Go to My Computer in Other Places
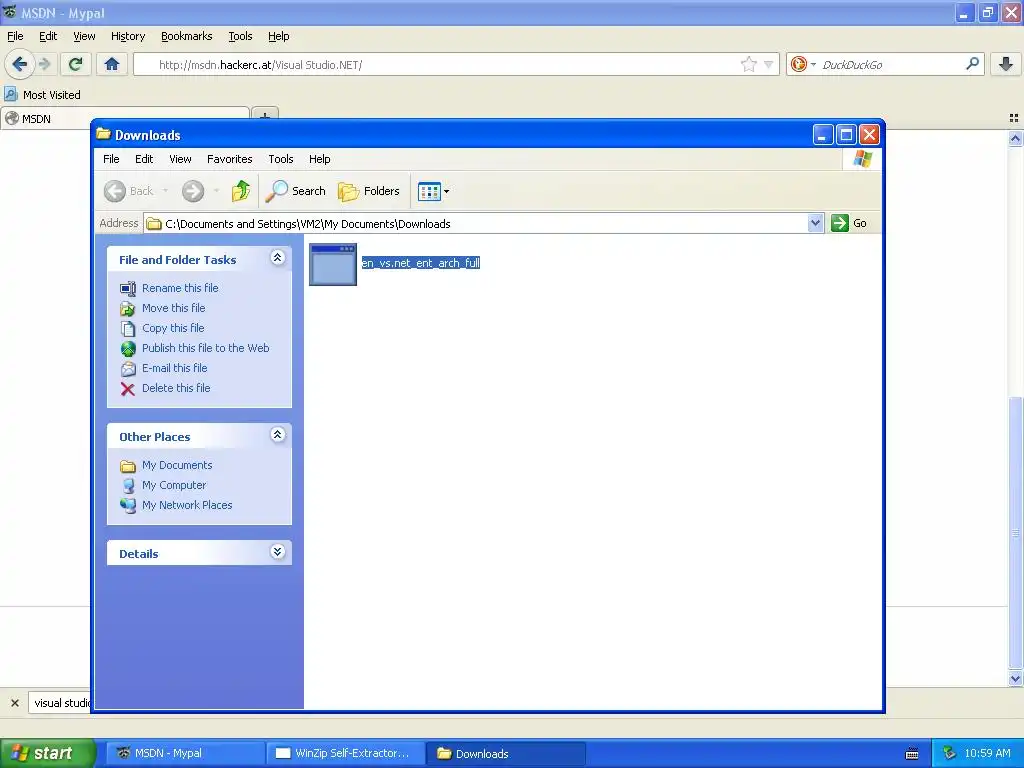The height and width of the screenshot is (768, 1024). [174, 485]
